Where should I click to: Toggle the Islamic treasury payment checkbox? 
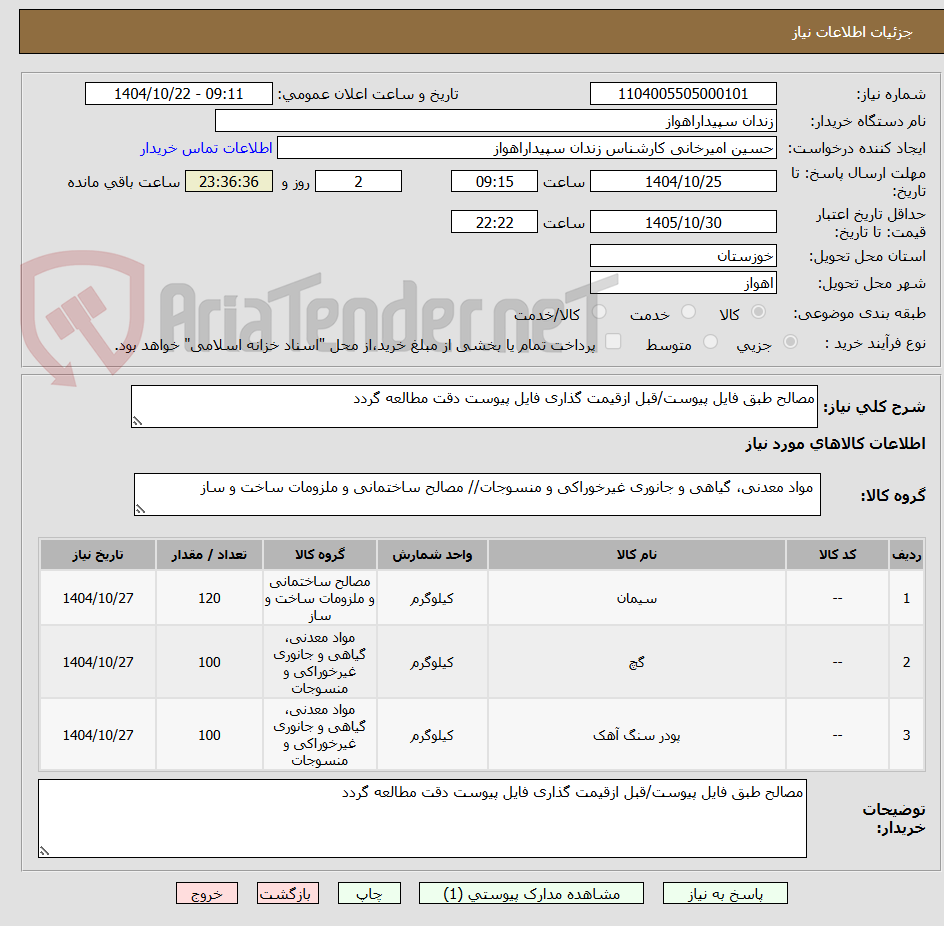[x=613, y=341]
